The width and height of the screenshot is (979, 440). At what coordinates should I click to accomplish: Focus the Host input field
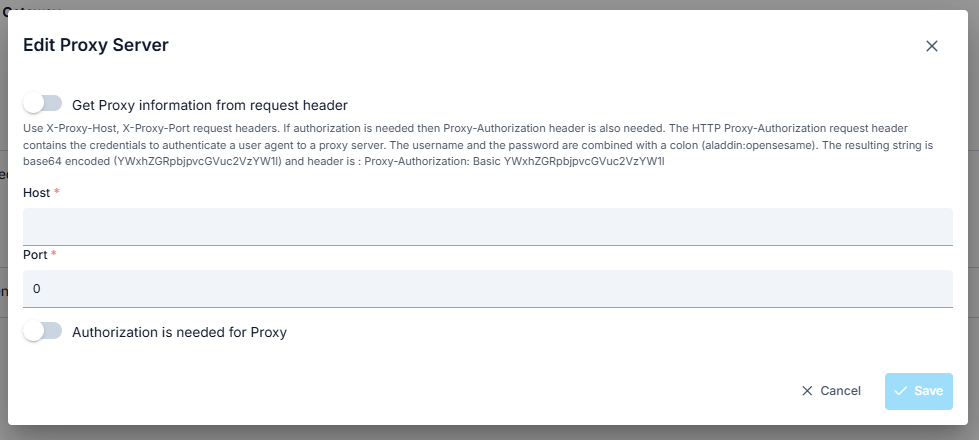pyautogui.click(x=488, y=226)
